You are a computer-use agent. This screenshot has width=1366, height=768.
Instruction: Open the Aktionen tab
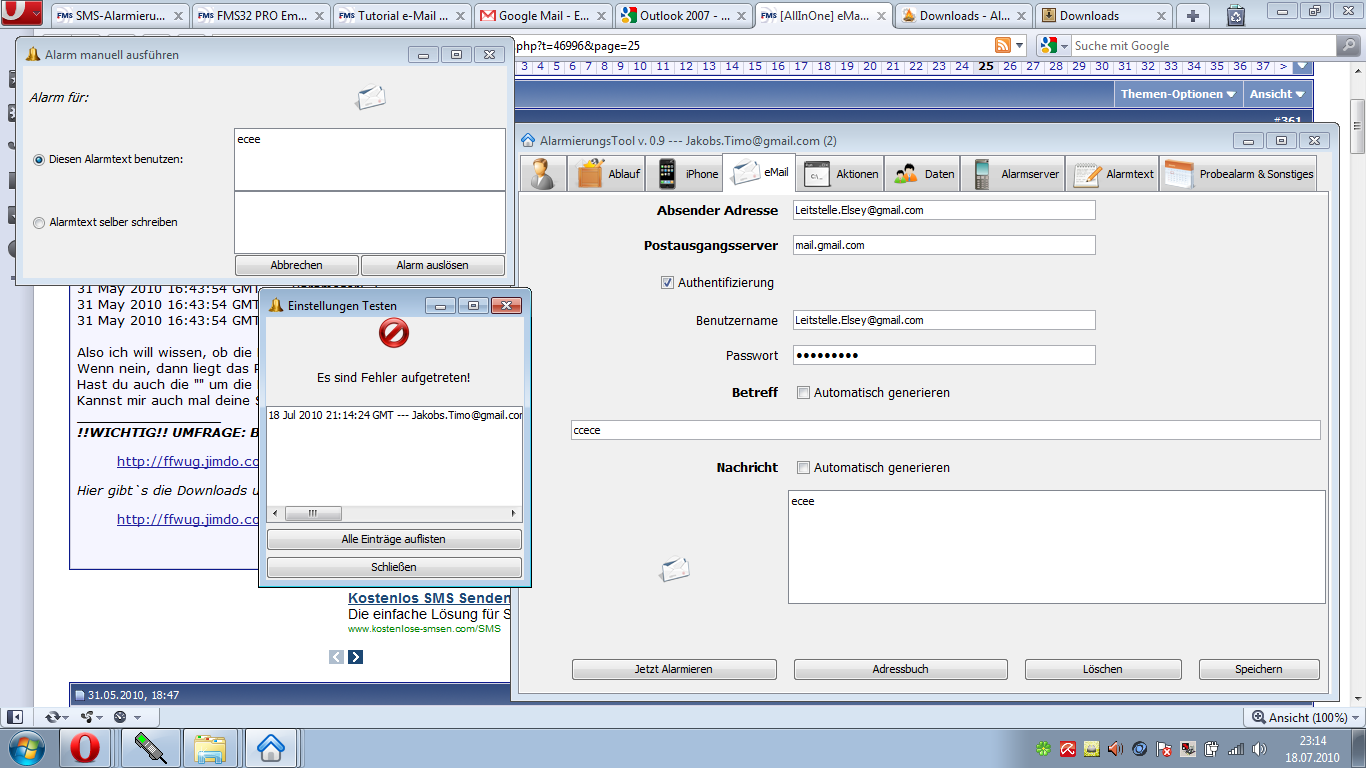pyautogui.click(x=839, y=173)
